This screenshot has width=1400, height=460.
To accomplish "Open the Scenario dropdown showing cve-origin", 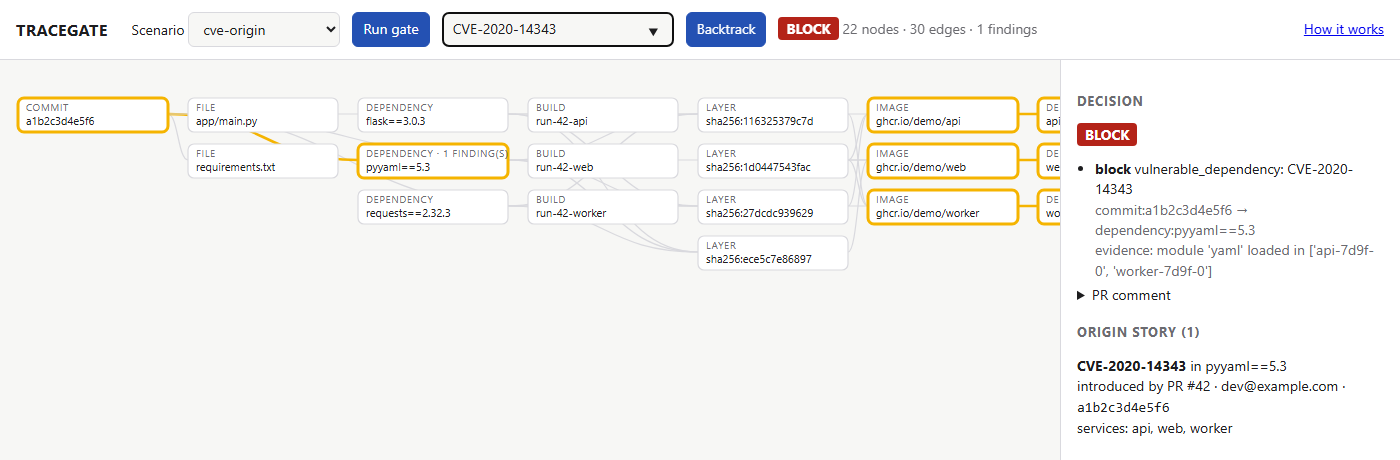I will click(x=264, y=30).
